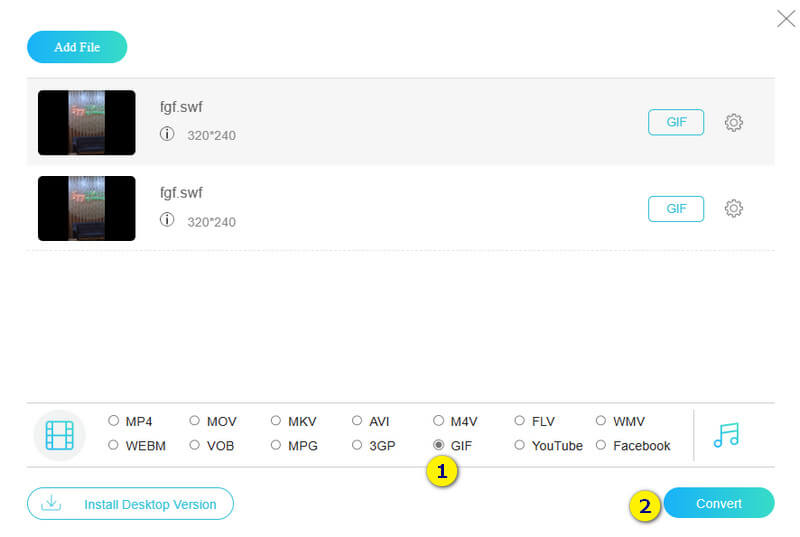Viewport: 800px width, 537px height.
Task: Click thumbnail of first fgf.swf video
Action: 87,122
